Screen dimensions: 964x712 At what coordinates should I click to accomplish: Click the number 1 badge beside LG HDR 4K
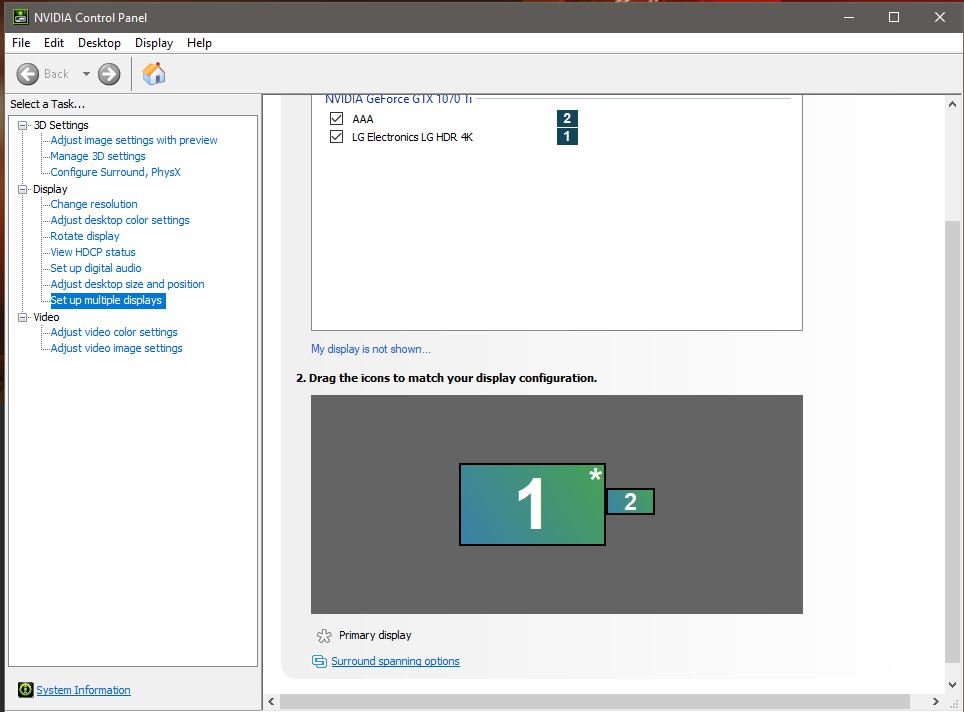coord(567,136)
